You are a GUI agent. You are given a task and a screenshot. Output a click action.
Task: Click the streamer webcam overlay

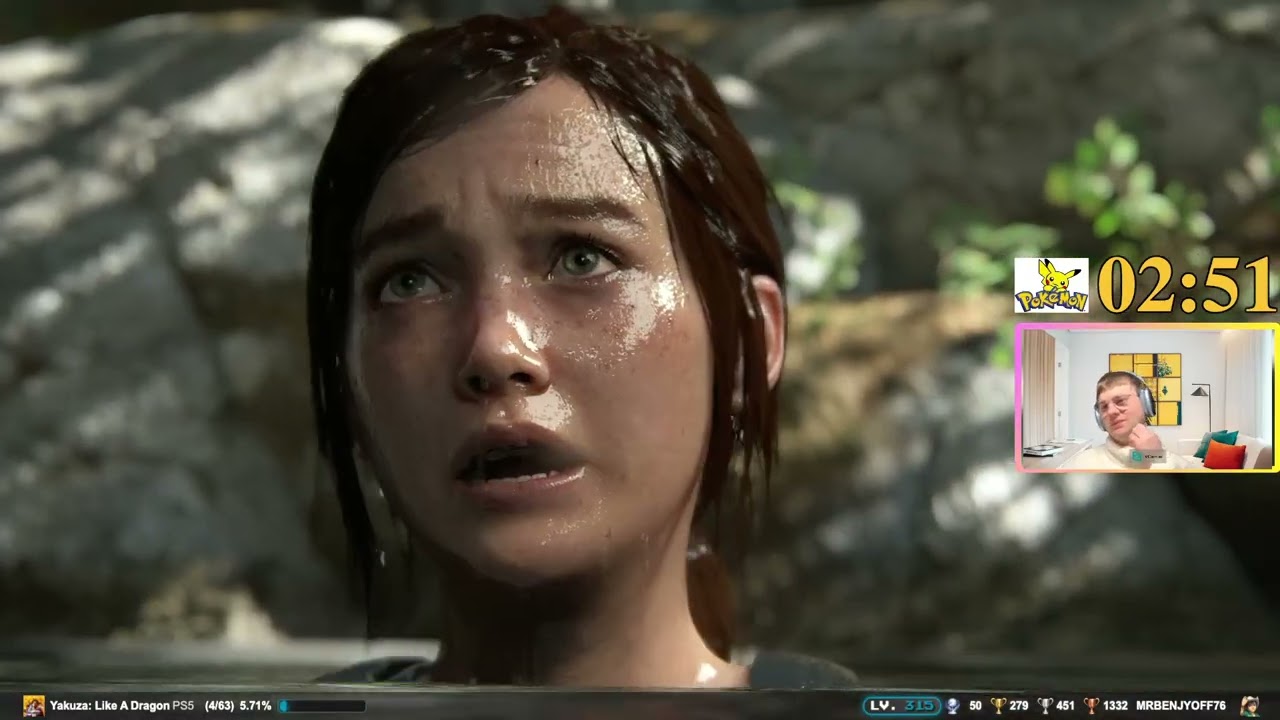click(1146, 397)
